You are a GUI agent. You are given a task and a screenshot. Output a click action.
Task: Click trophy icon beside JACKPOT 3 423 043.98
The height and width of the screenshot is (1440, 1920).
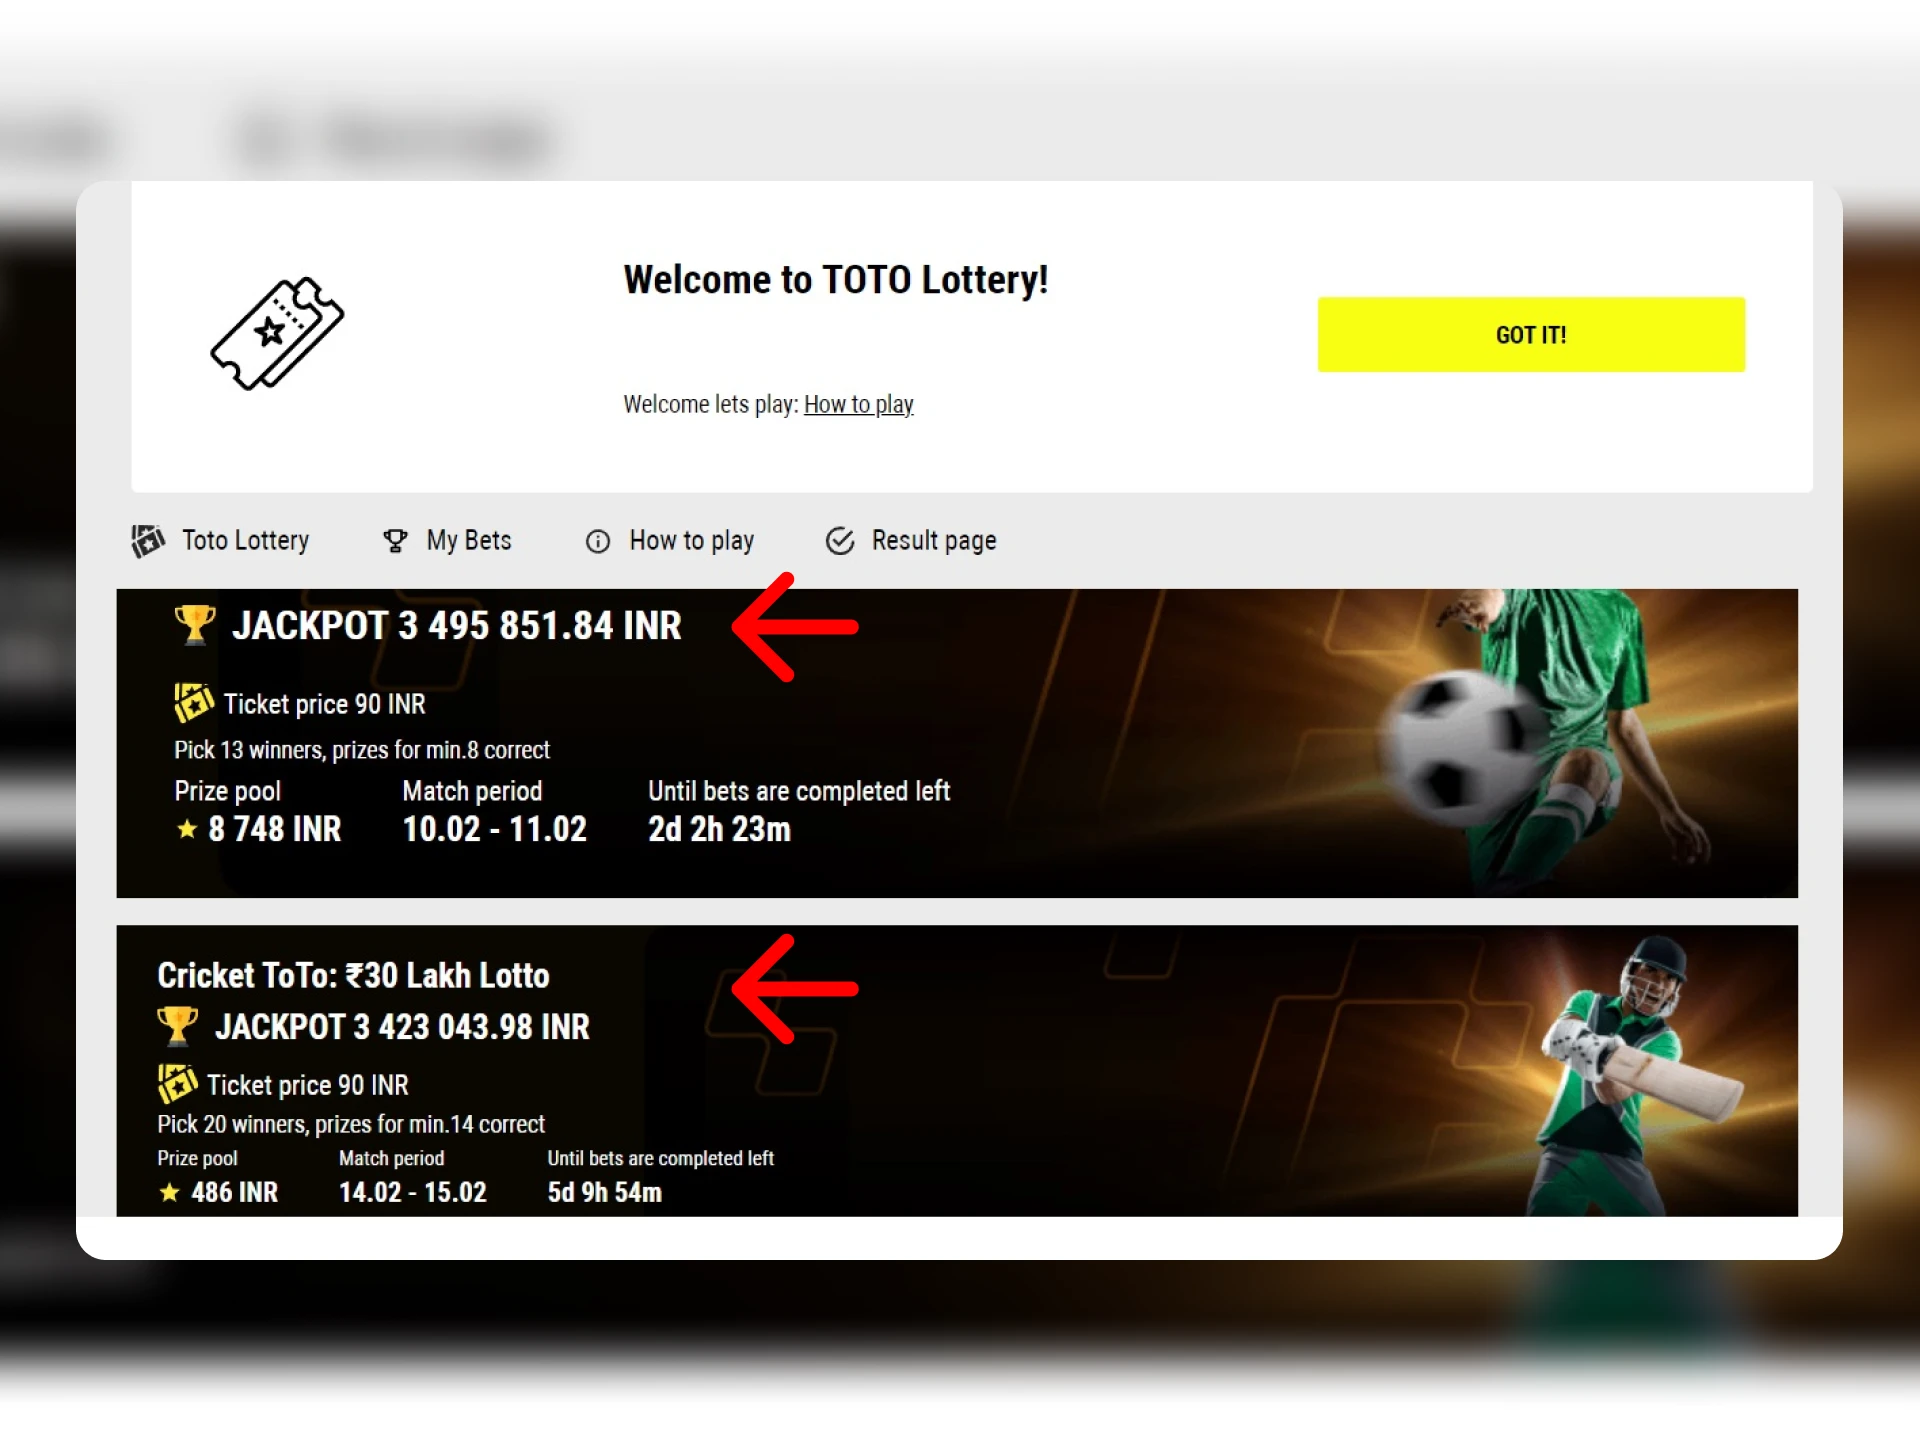[178, 1026]
